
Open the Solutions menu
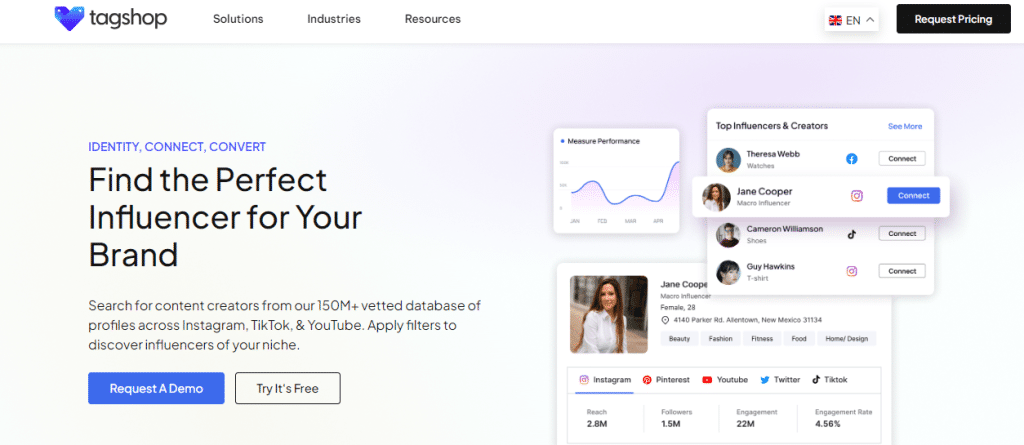[x=238, y=19]
